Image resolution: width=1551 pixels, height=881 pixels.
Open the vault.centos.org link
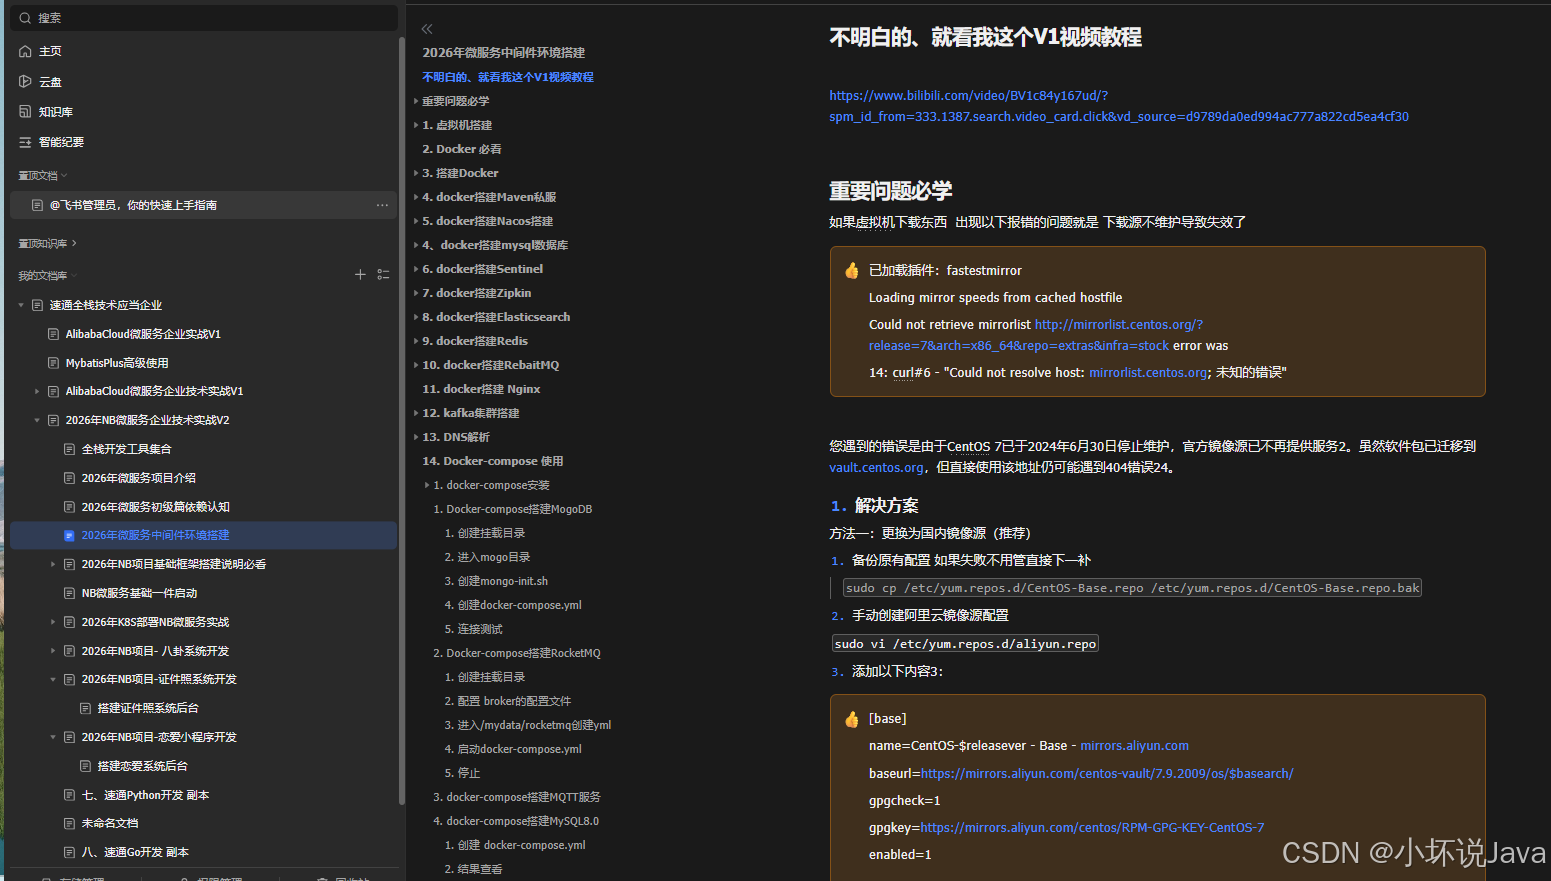[876, 468]
